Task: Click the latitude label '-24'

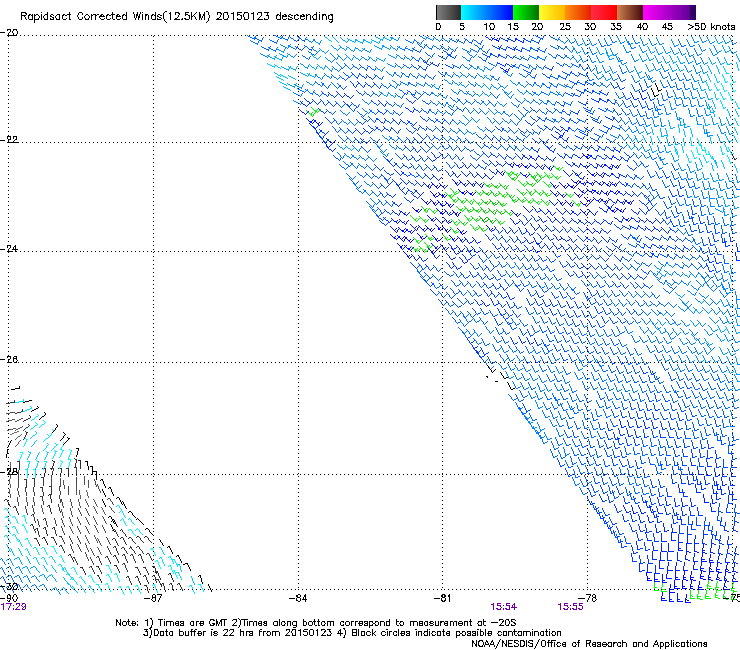Action: [x=9, y=249]
